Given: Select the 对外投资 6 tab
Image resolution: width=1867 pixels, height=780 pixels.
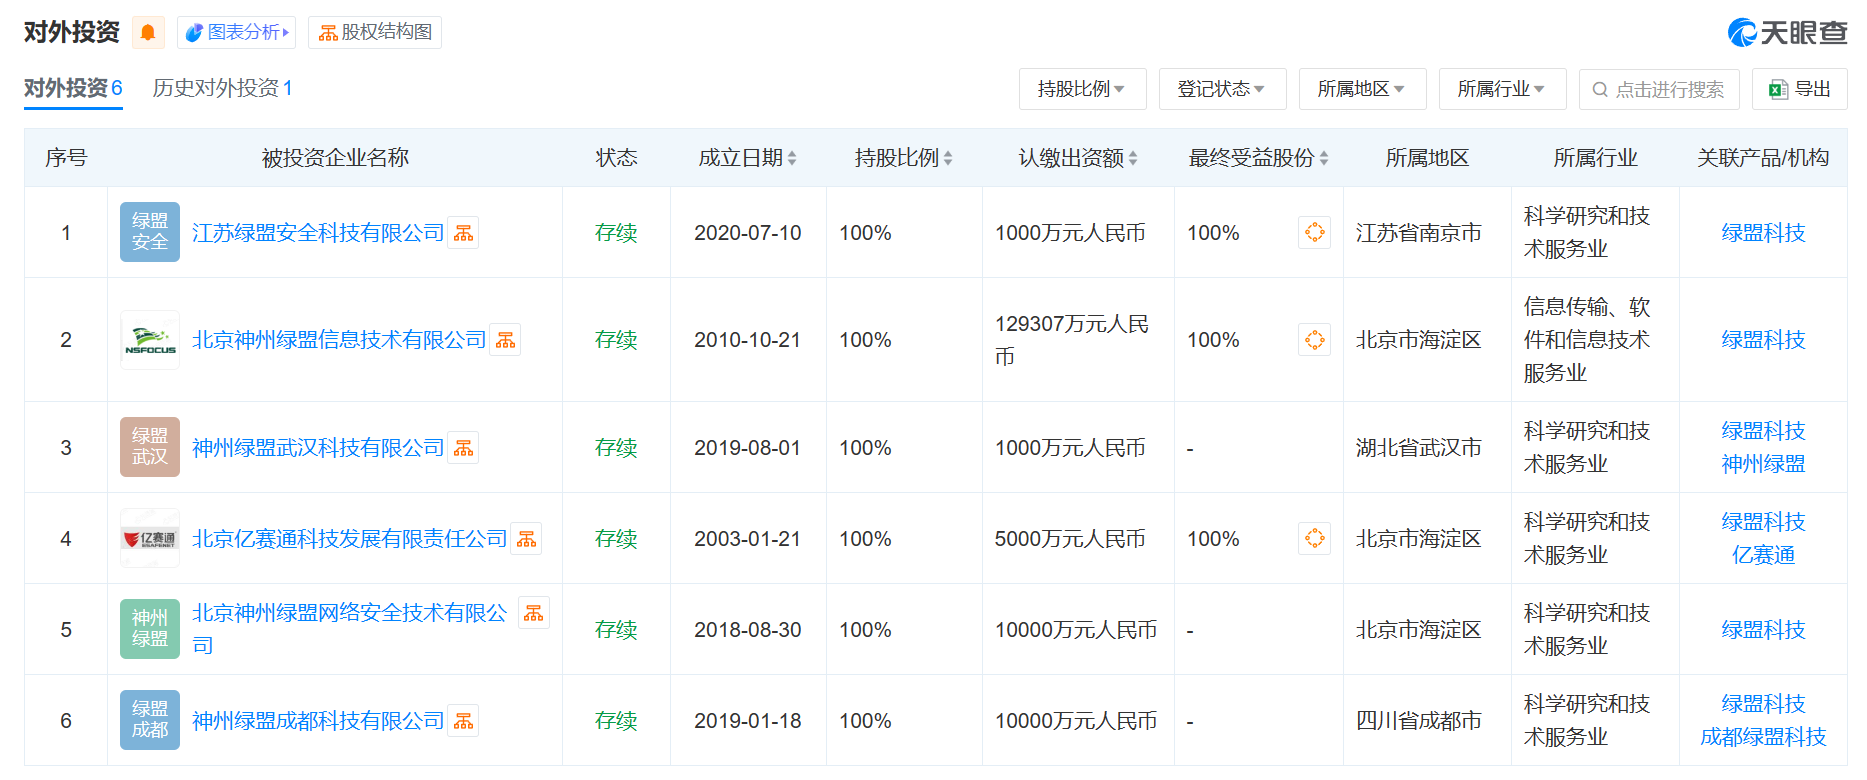Looking at the screenshot, I should [x=73, y=88].
